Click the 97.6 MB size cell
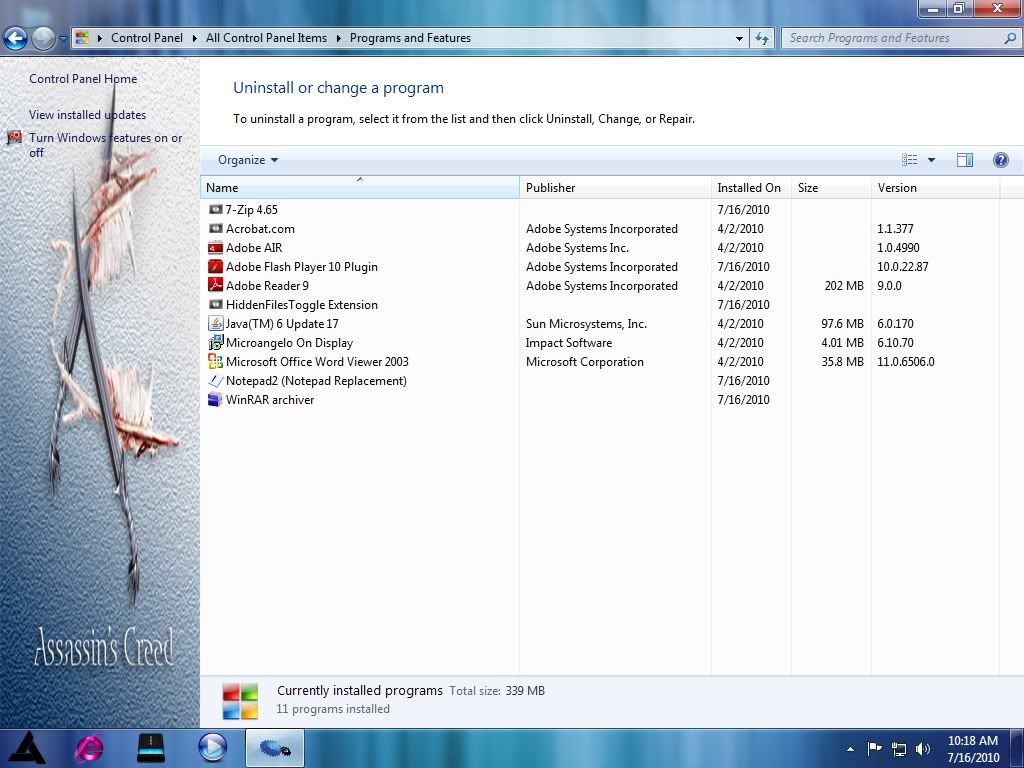This screenshot has width=1024, height=768. click(x=842, y=323)
